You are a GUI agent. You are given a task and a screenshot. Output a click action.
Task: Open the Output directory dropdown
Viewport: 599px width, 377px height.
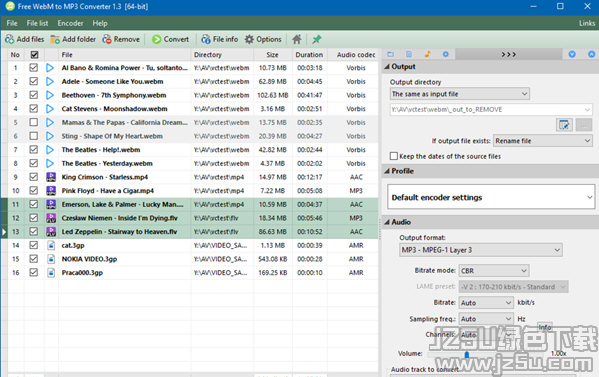(460, 94)
